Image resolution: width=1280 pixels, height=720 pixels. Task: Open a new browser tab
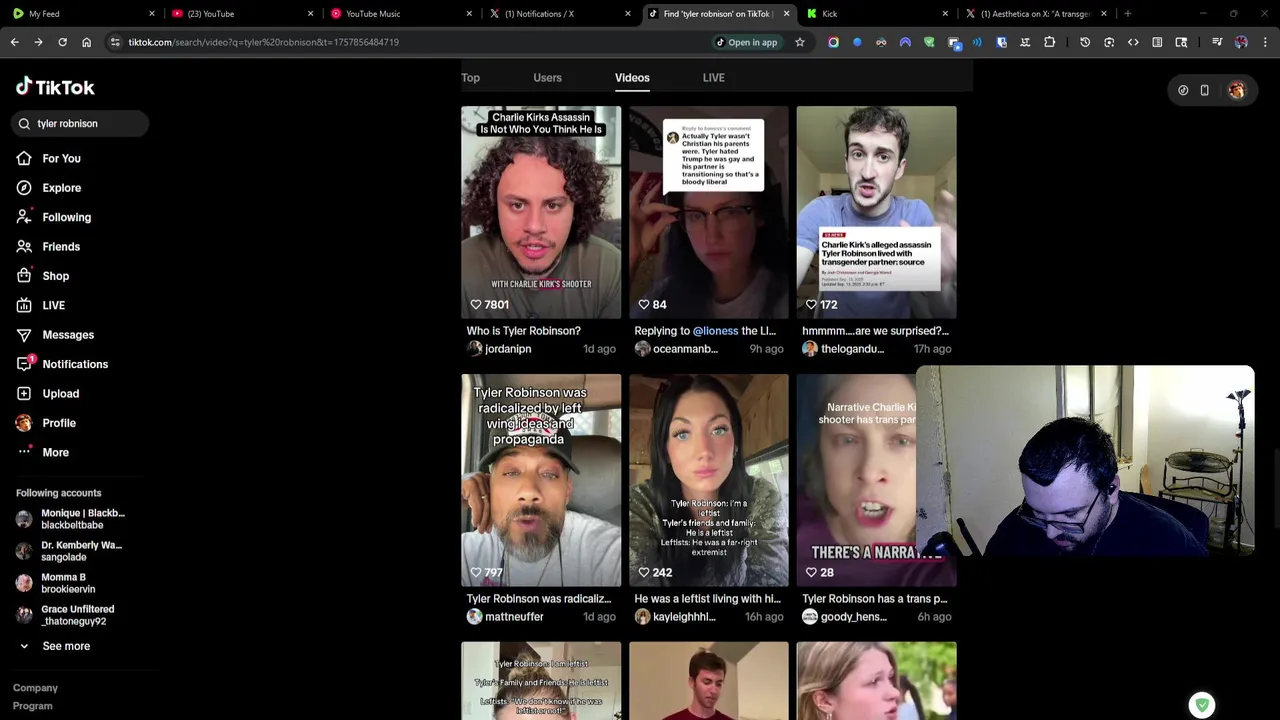1127,14
